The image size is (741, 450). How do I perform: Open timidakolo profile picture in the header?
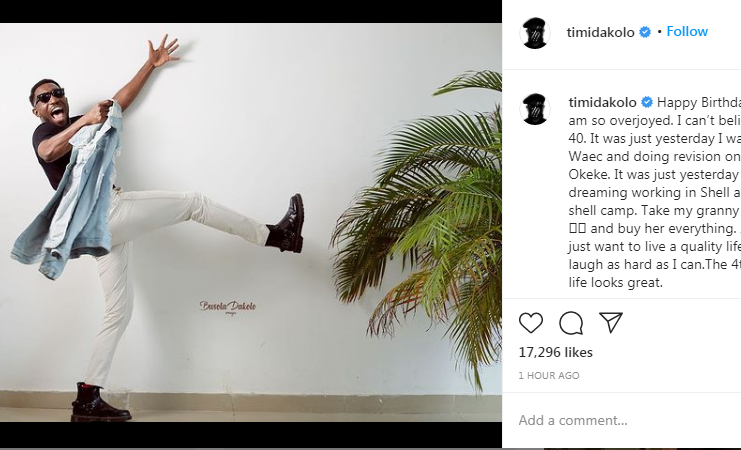[535, 33]
